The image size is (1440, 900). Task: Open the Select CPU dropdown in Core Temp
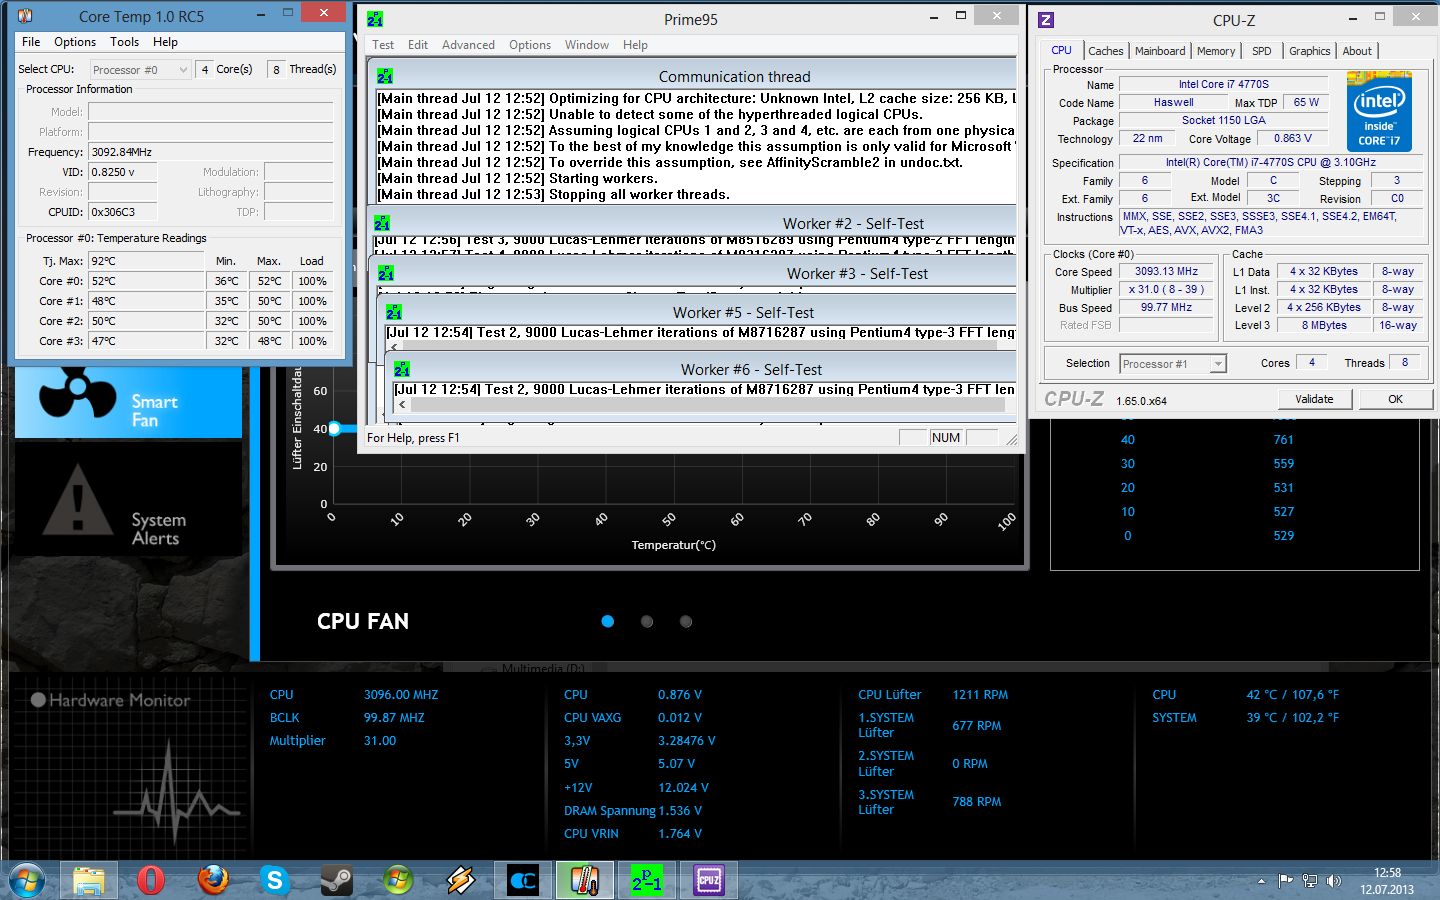[x=140, y=69]
